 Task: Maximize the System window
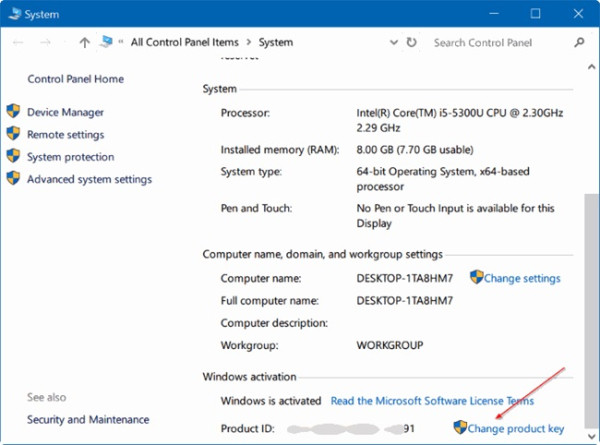535,14
